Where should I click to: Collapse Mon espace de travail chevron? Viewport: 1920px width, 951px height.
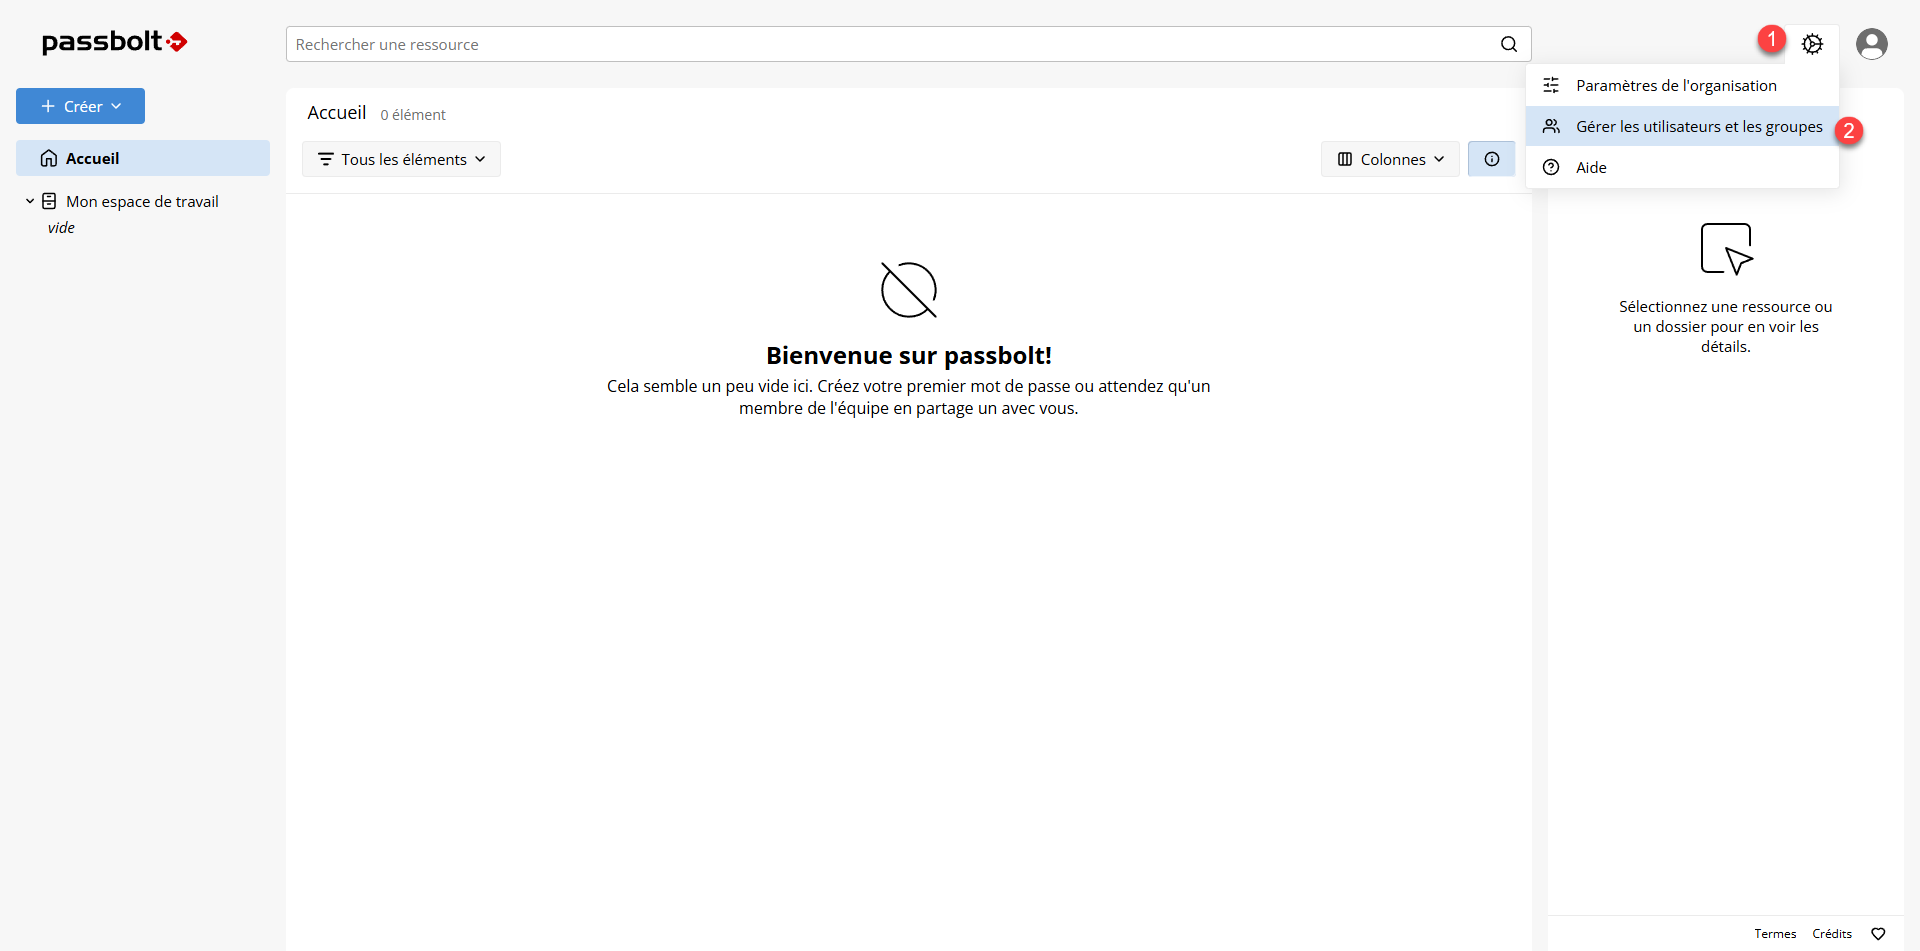pyautogui.click(x=30, y=201)
